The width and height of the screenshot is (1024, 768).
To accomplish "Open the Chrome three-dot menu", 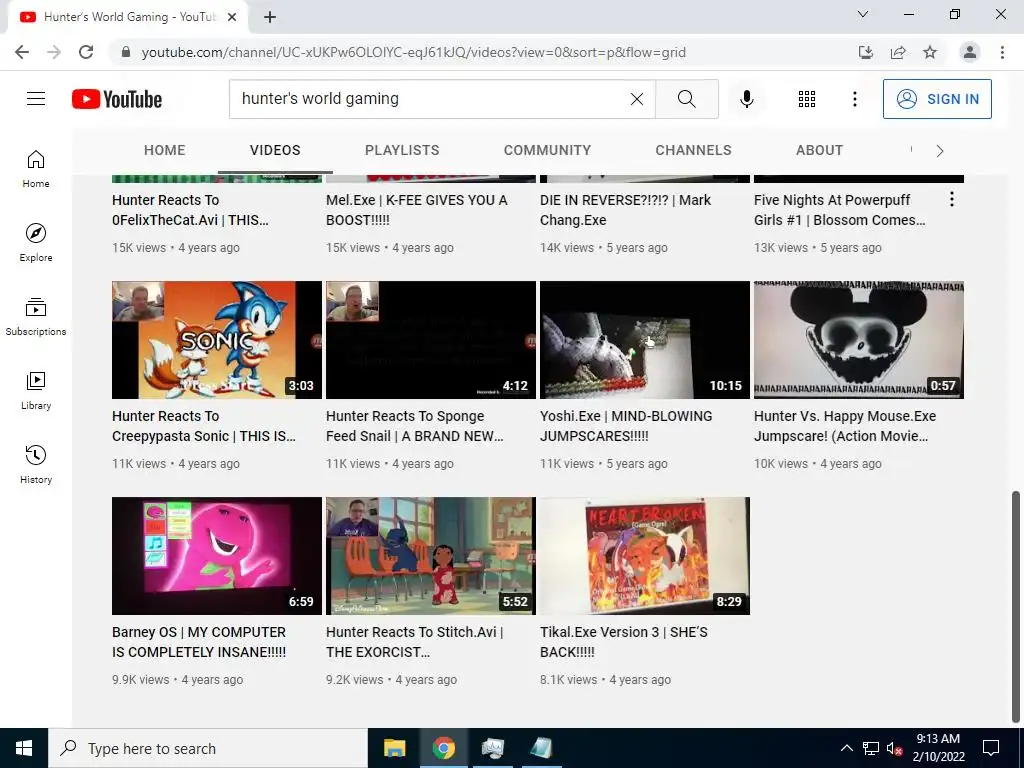I will pyautogui.click(x=1002, y=52).
